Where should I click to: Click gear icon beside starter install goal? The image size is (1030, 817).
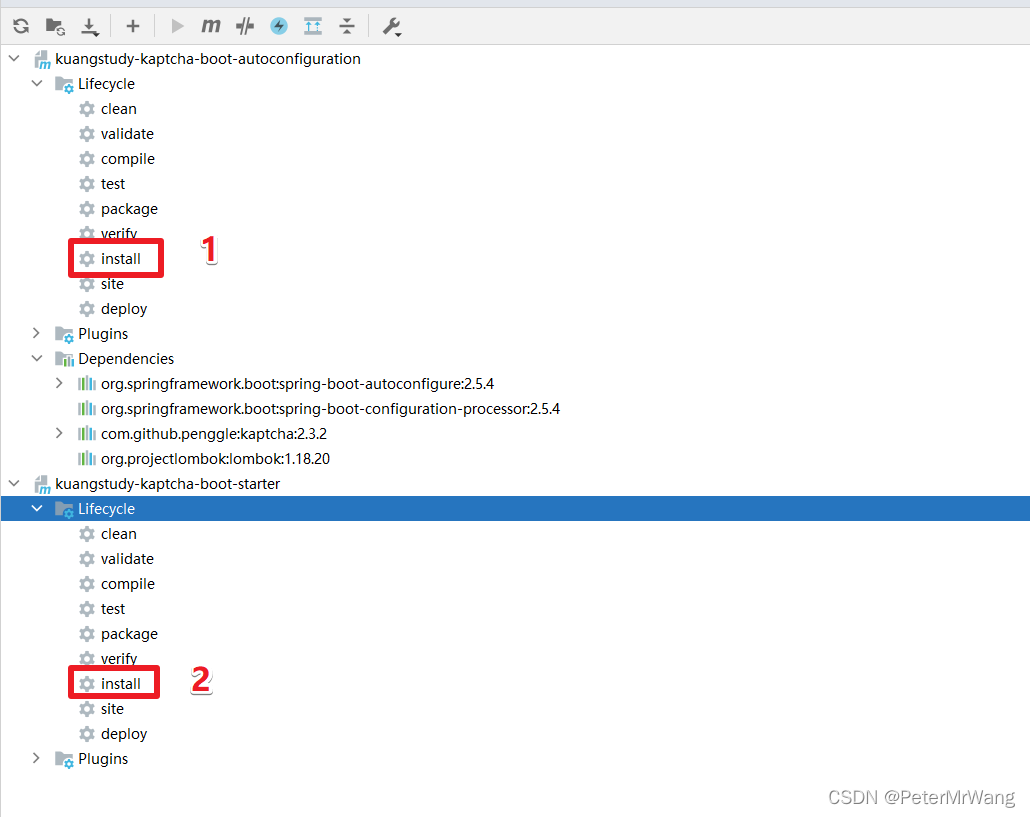[x=87, y=684]
